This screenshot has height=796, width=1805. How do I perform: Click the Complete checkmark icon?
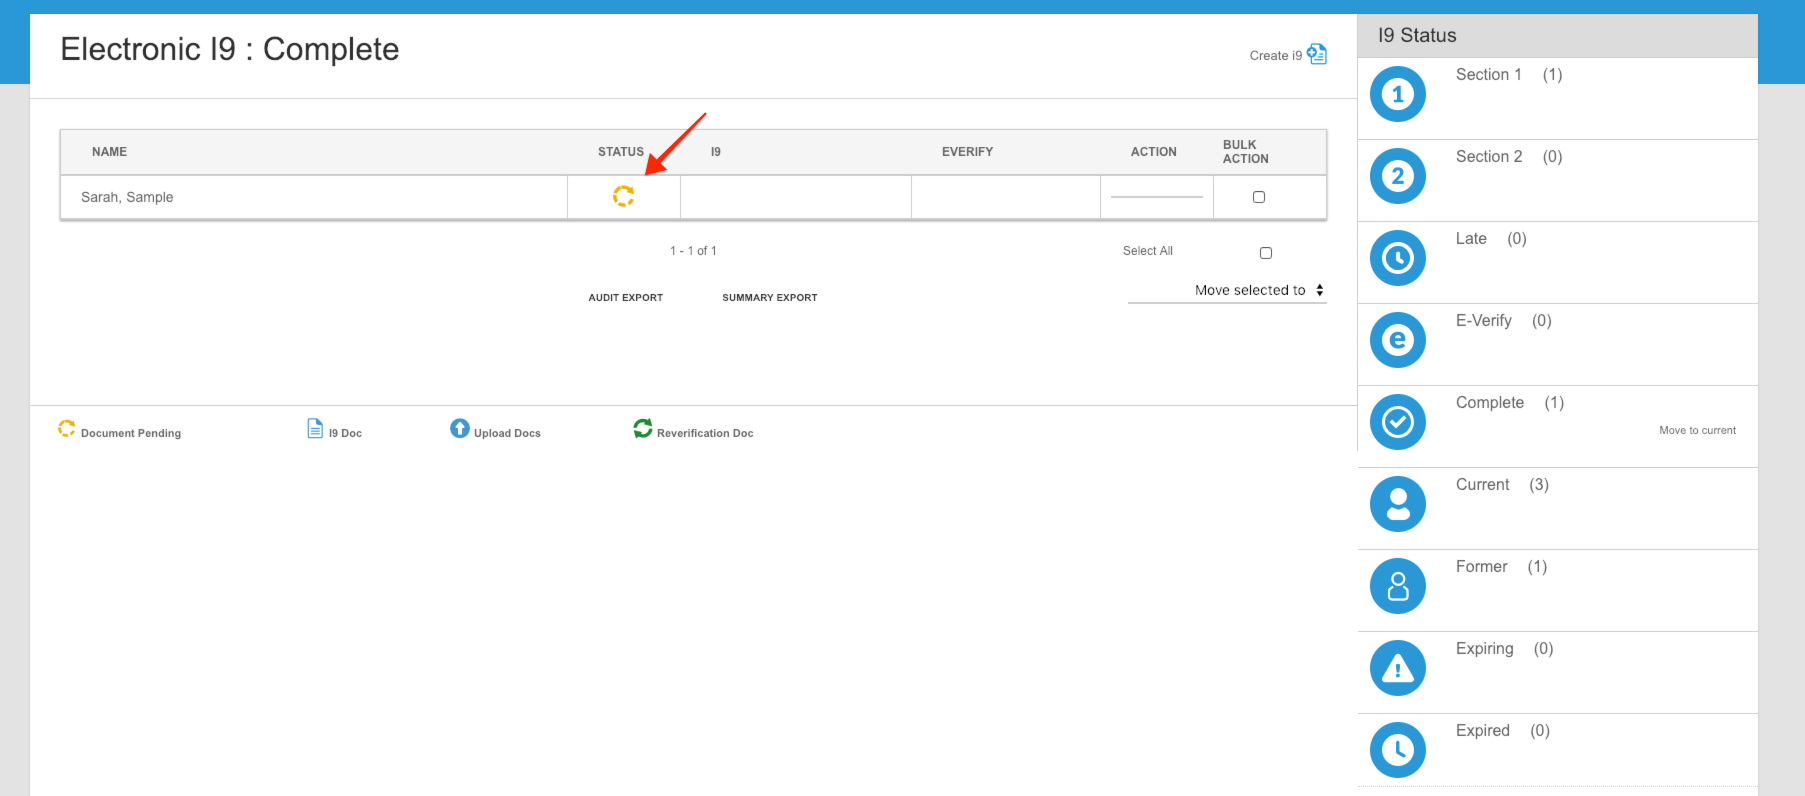(x=1397, y=422)
